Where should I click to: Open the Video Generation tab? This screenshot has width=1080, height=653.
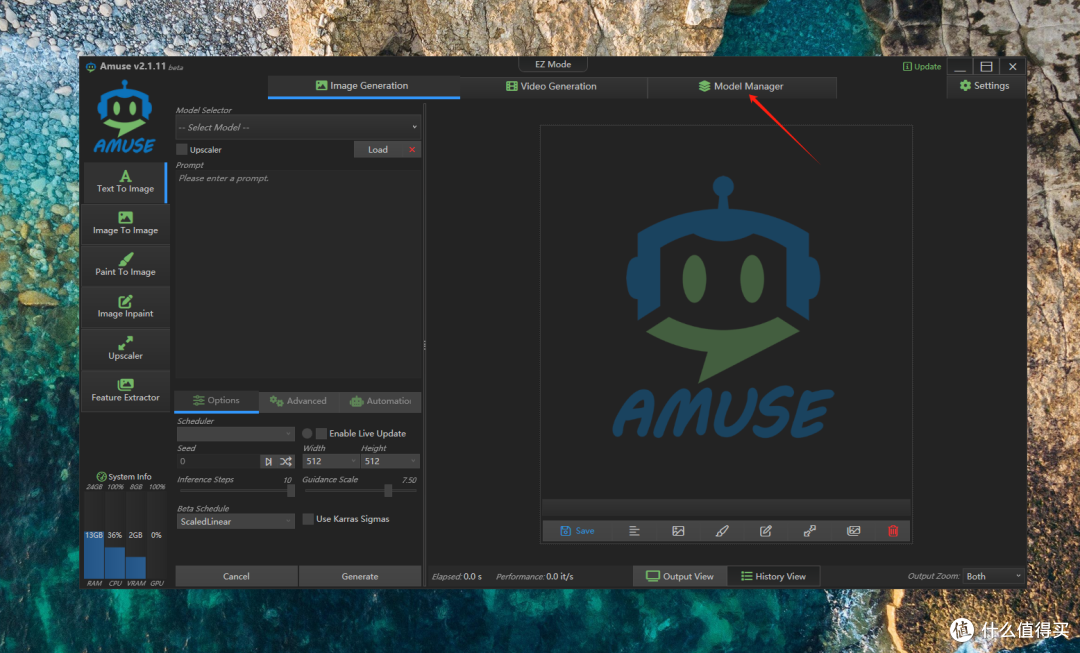pos(551,87)
